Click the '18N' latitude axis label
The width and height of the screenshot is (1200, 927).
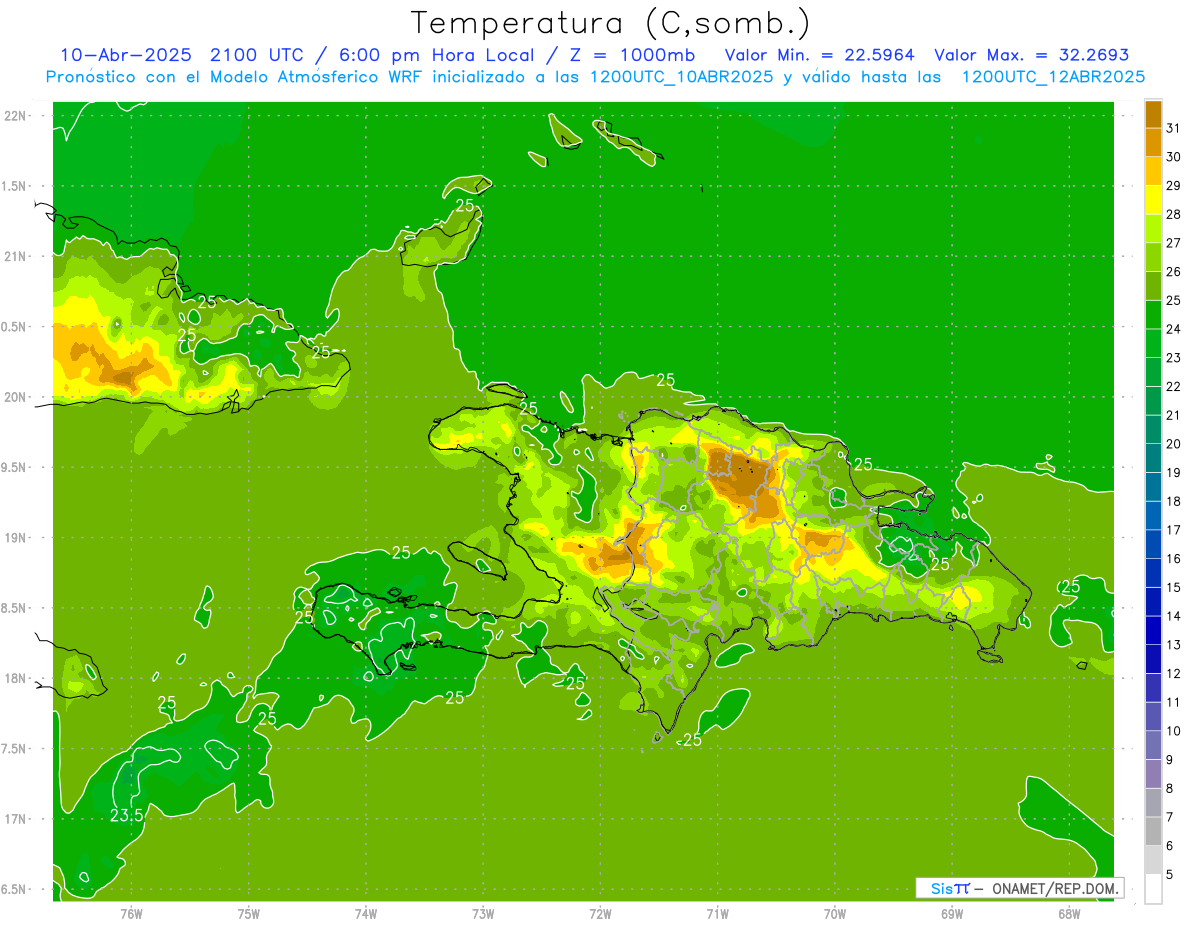(16, 678)
